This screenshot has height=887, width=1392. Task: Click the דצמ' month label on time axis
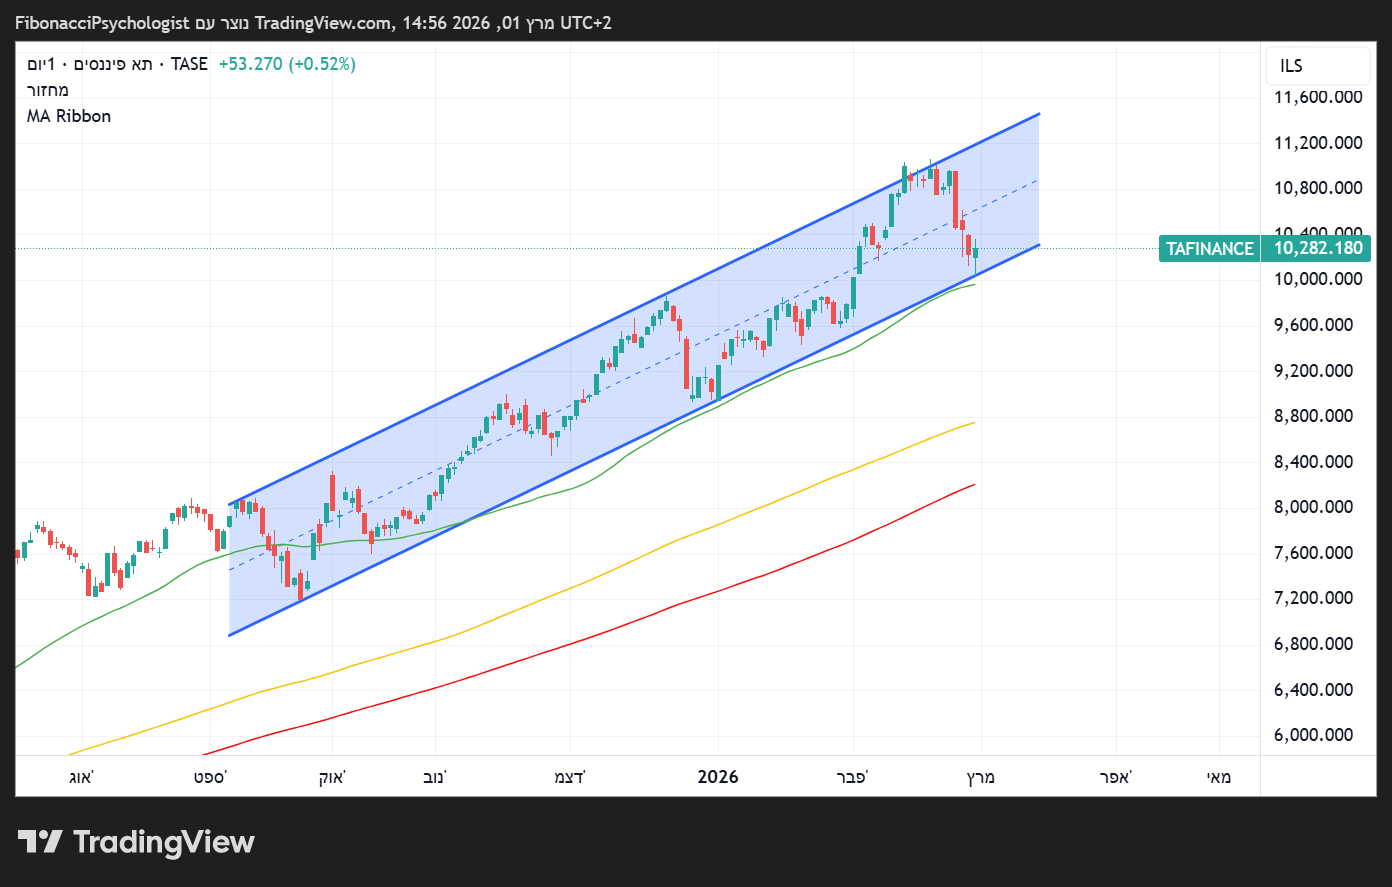570,777
